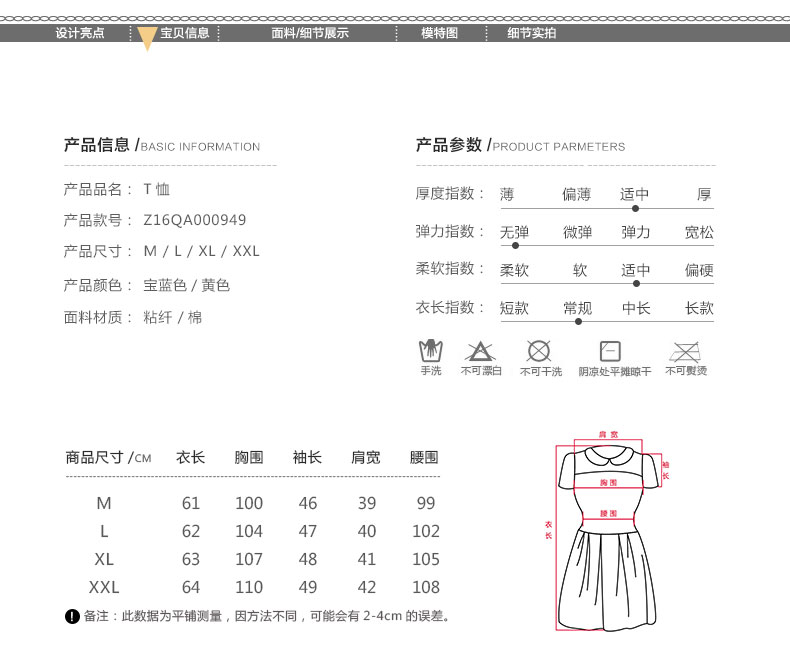This screenshot has height=647, width=790.
Task: Click the product code Z16QA000949
Action: 195,220
